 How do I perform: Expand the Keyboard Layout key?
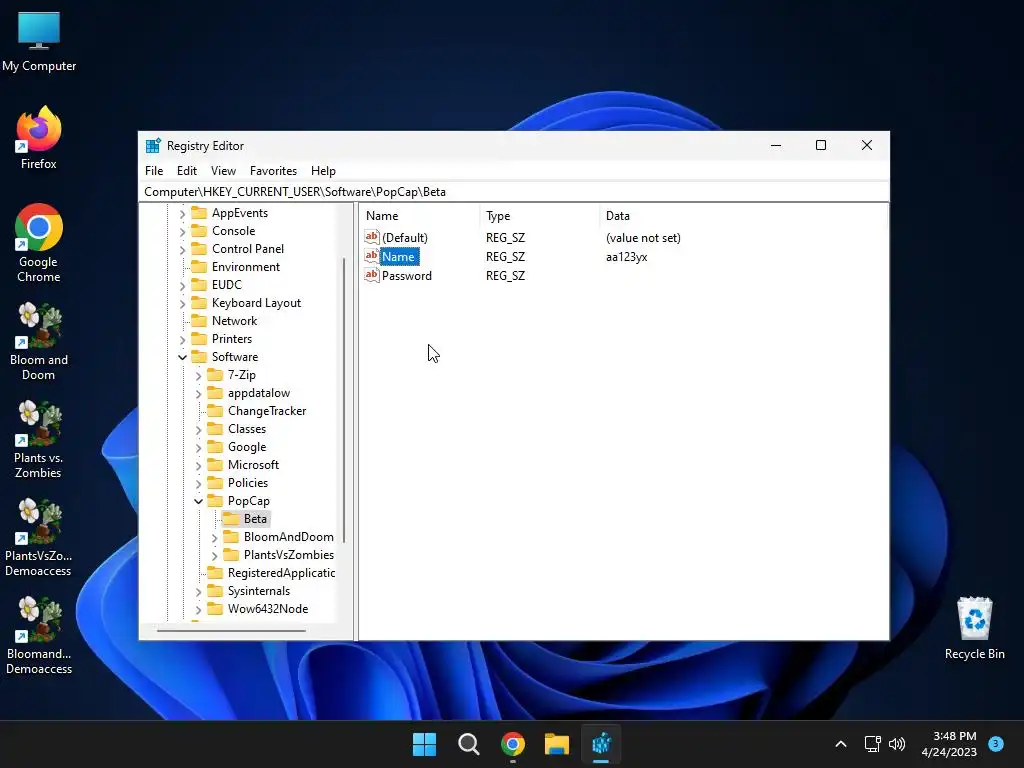(x=183, y=304)
